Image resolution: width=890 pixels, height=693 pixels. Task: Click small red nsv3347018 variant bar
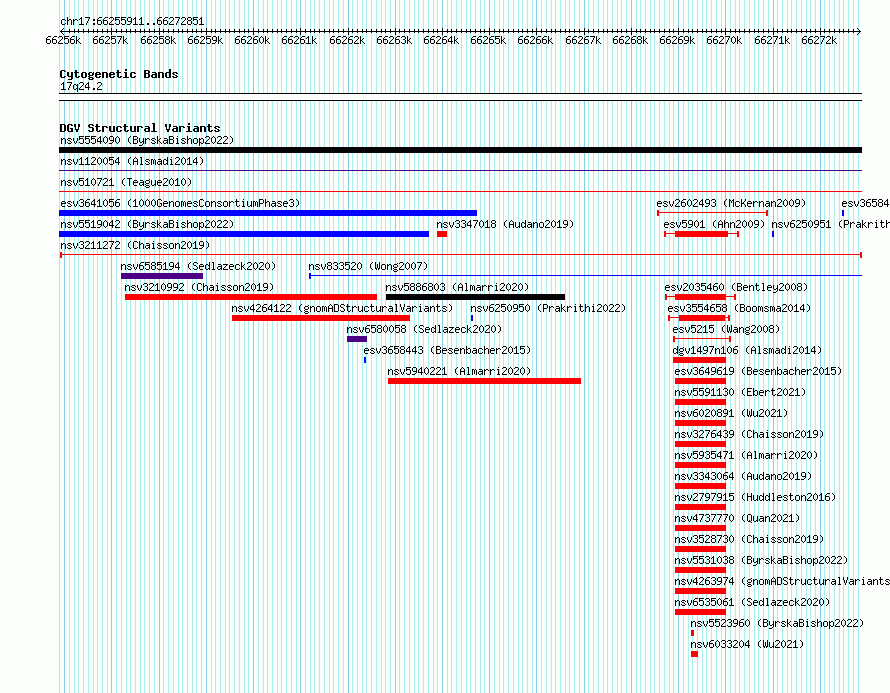tap(442, 234)
